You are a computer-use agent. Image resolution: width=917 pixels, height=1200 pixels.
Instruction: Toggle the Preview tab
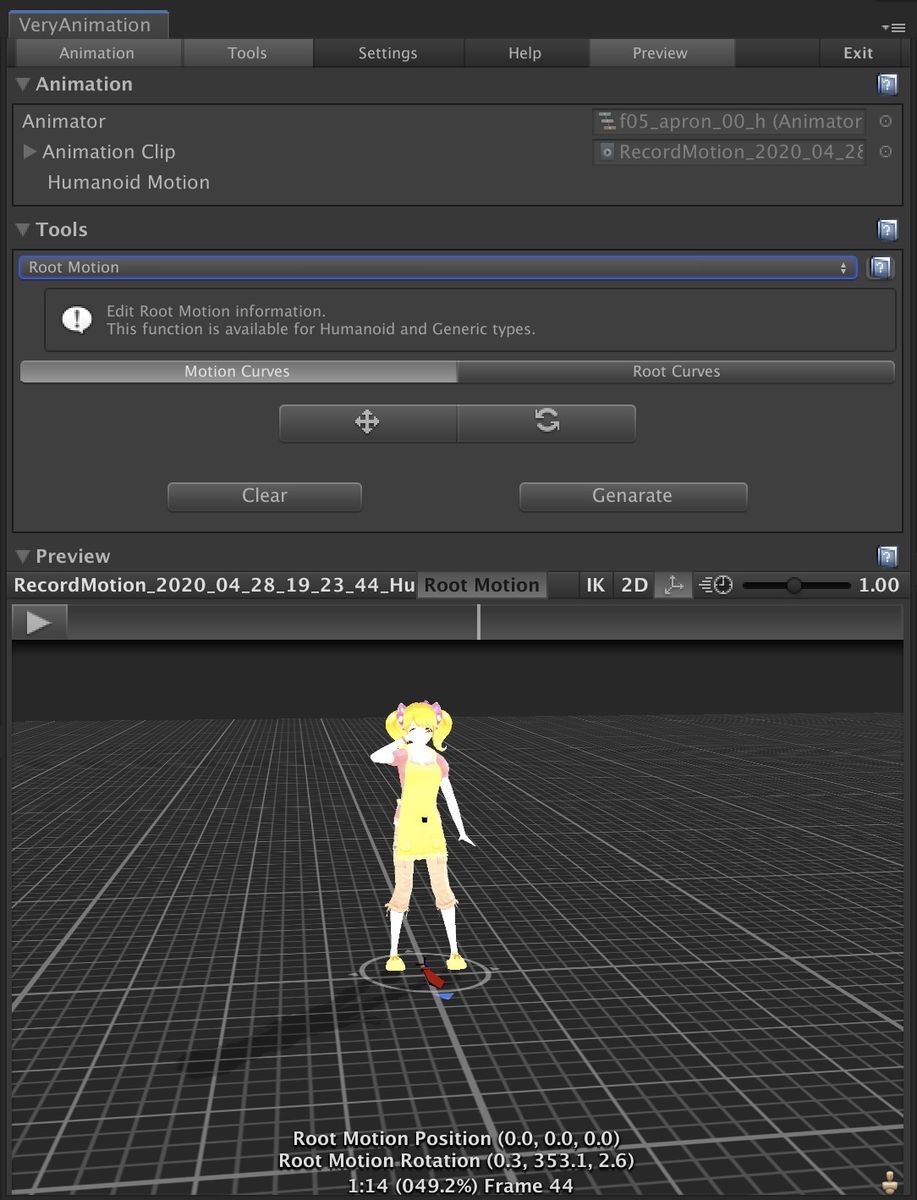pyautogui.click(x=660, y=53)
